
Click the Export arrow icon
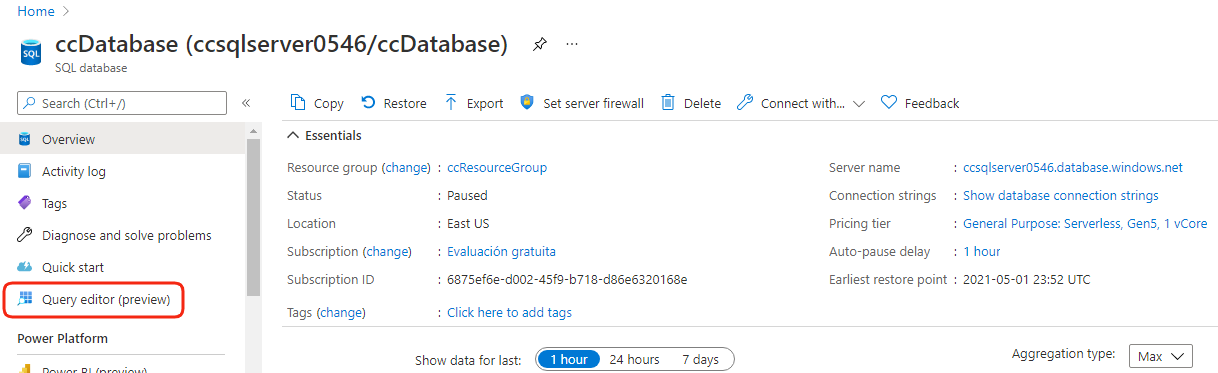(451, 103)
